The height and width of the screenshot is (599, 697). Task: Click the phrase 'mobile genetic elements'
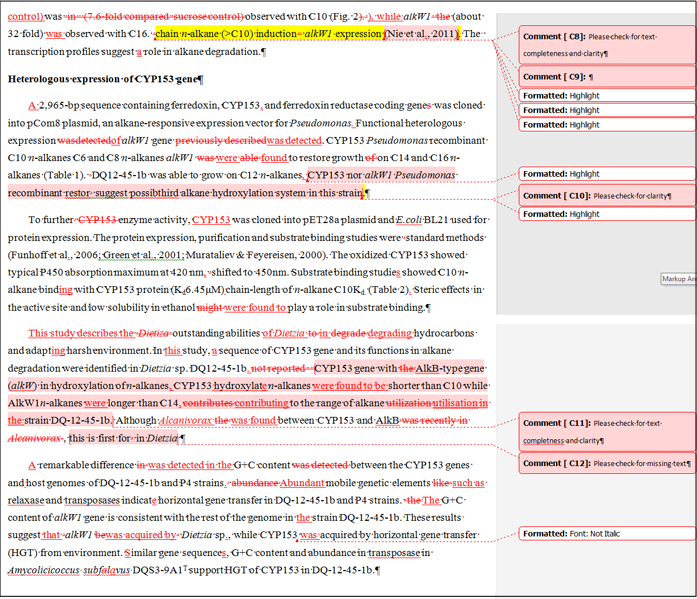point(378,483)
